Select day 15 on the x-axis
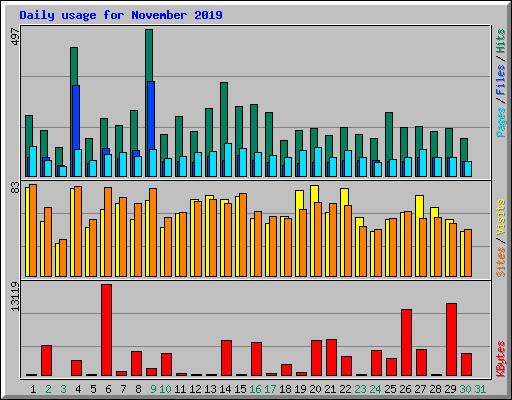 [240, 389]
